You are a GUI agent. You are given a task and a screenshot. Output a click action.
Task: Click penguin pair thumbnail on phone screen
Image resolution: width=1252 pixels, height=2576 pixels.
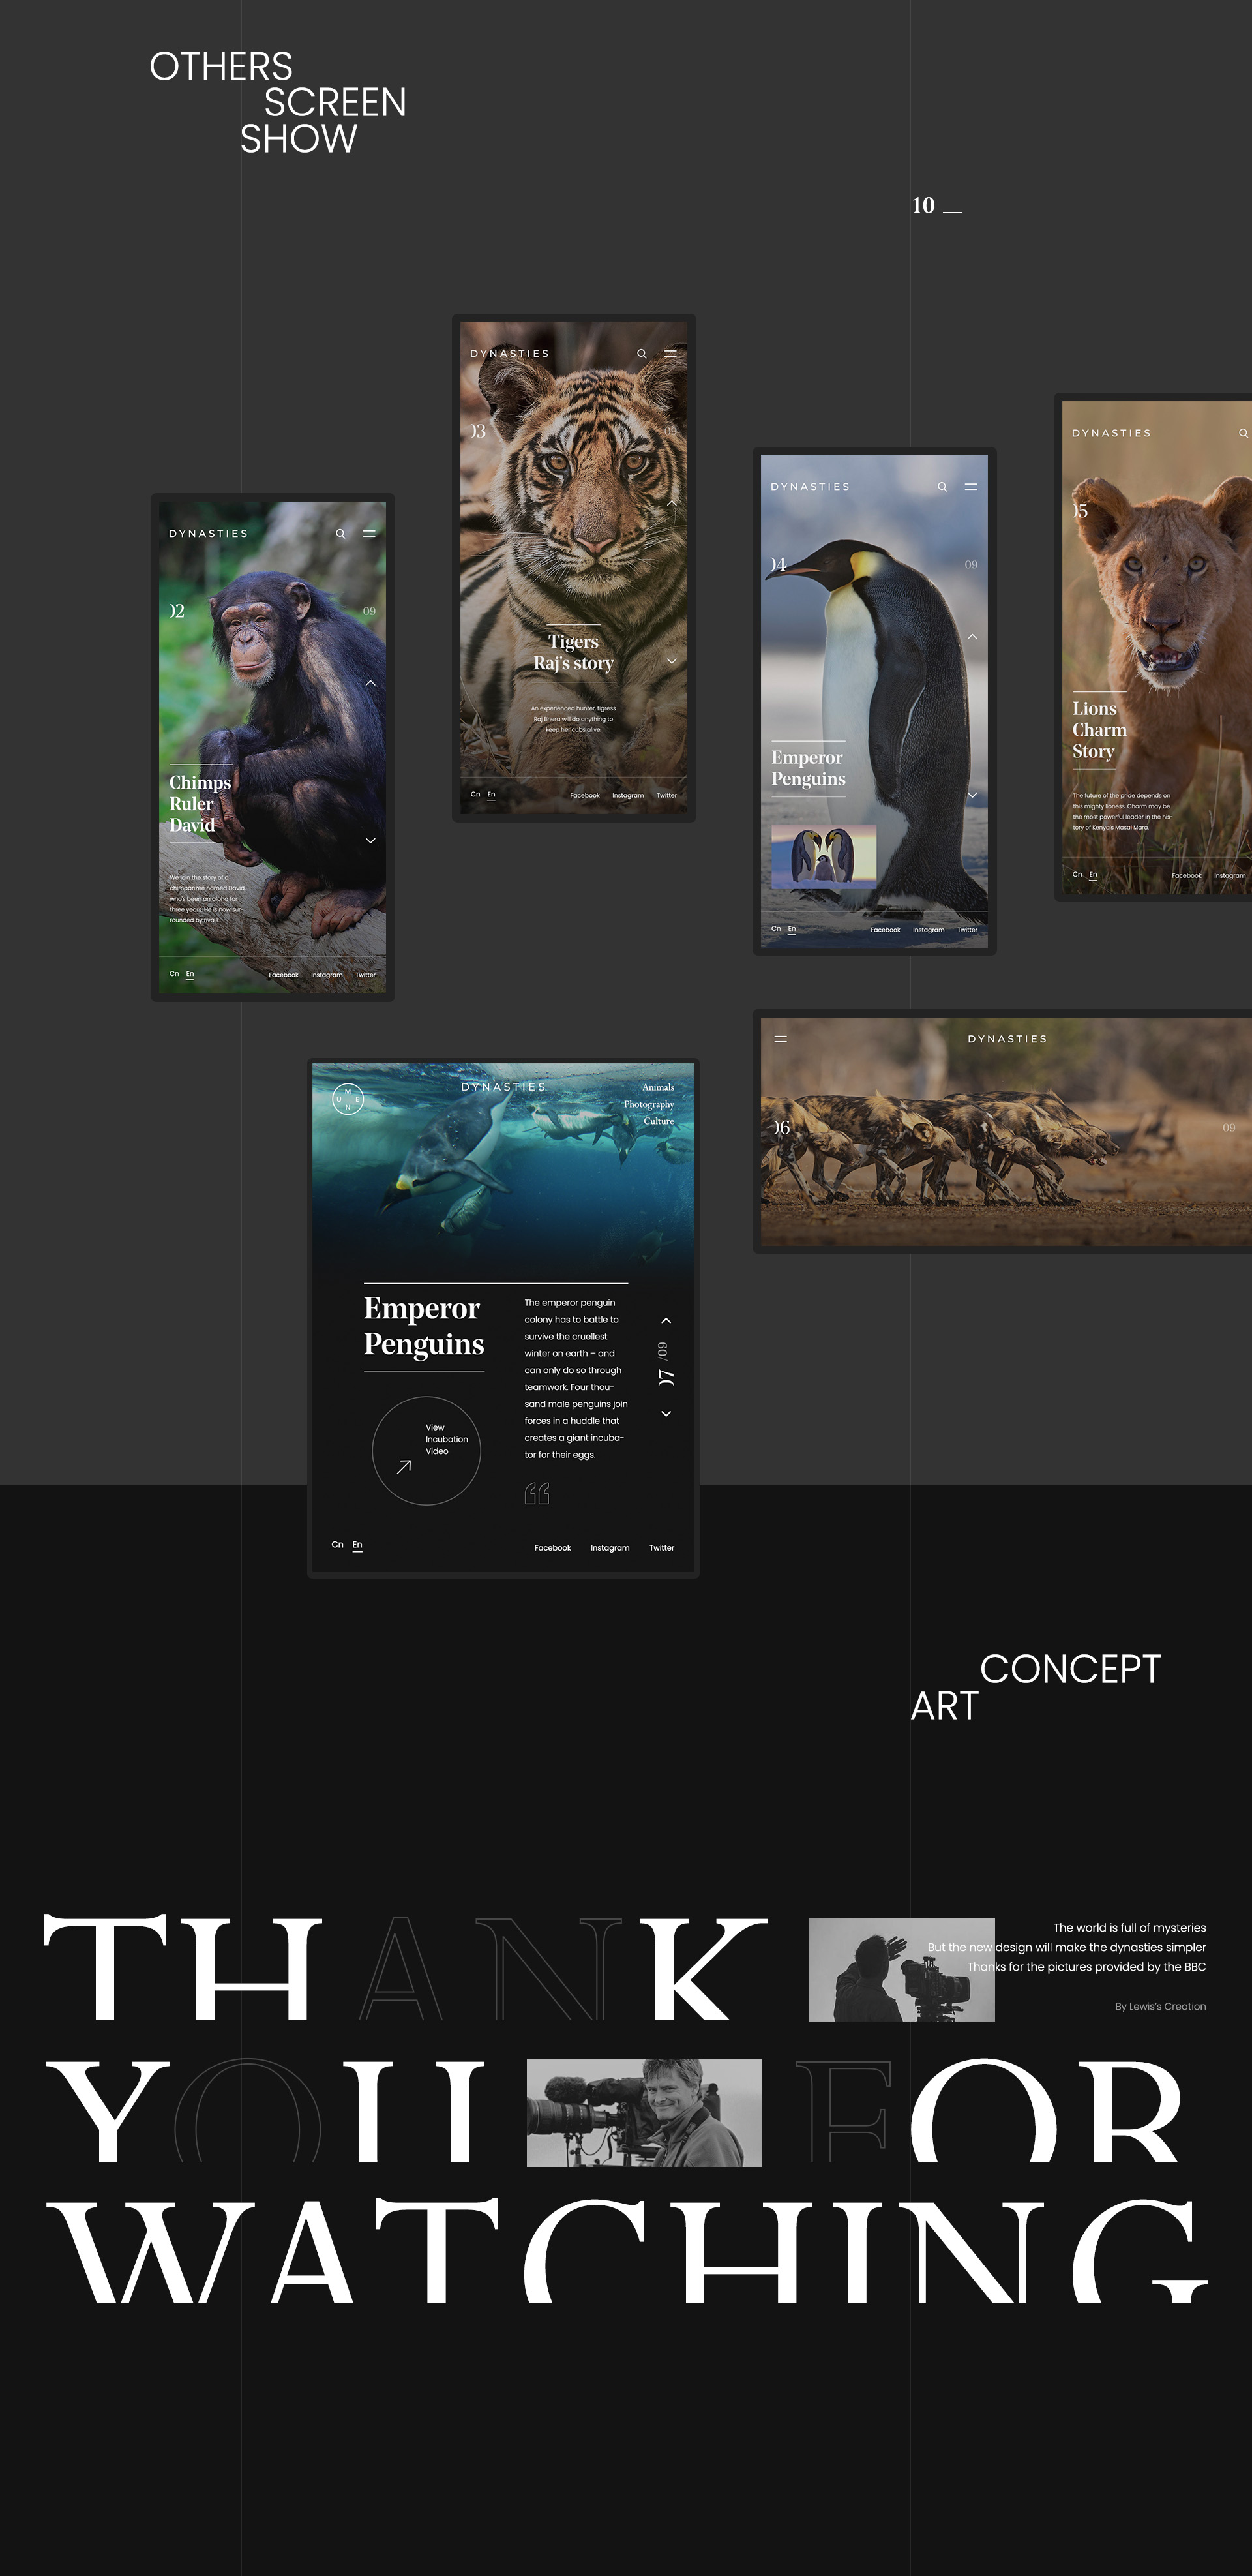pos(824,857)
